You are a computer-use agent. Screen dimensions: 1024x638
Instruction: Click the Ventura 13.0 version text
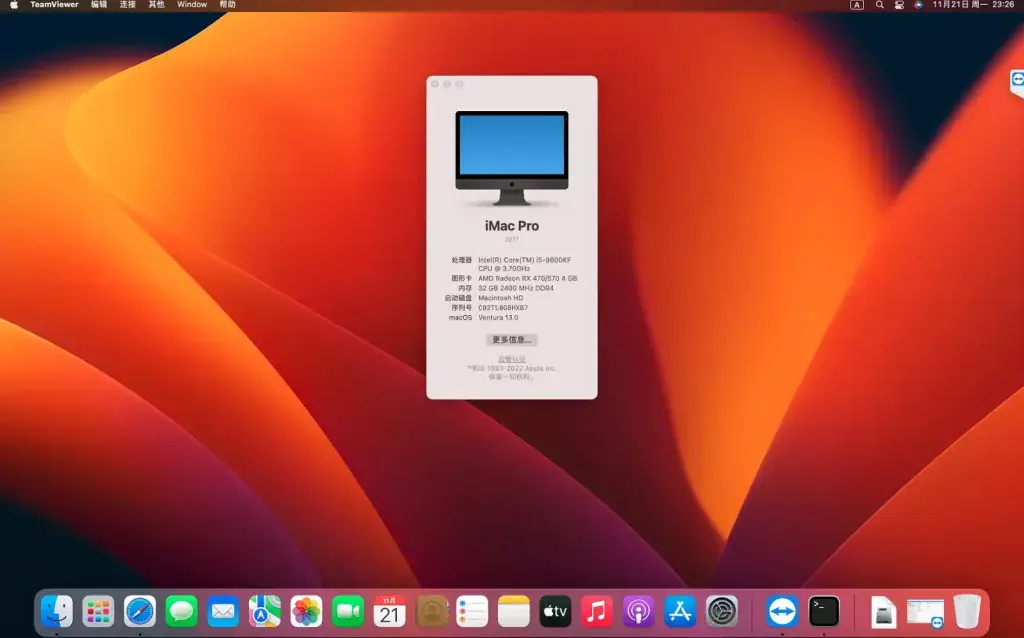coord(498,317)
